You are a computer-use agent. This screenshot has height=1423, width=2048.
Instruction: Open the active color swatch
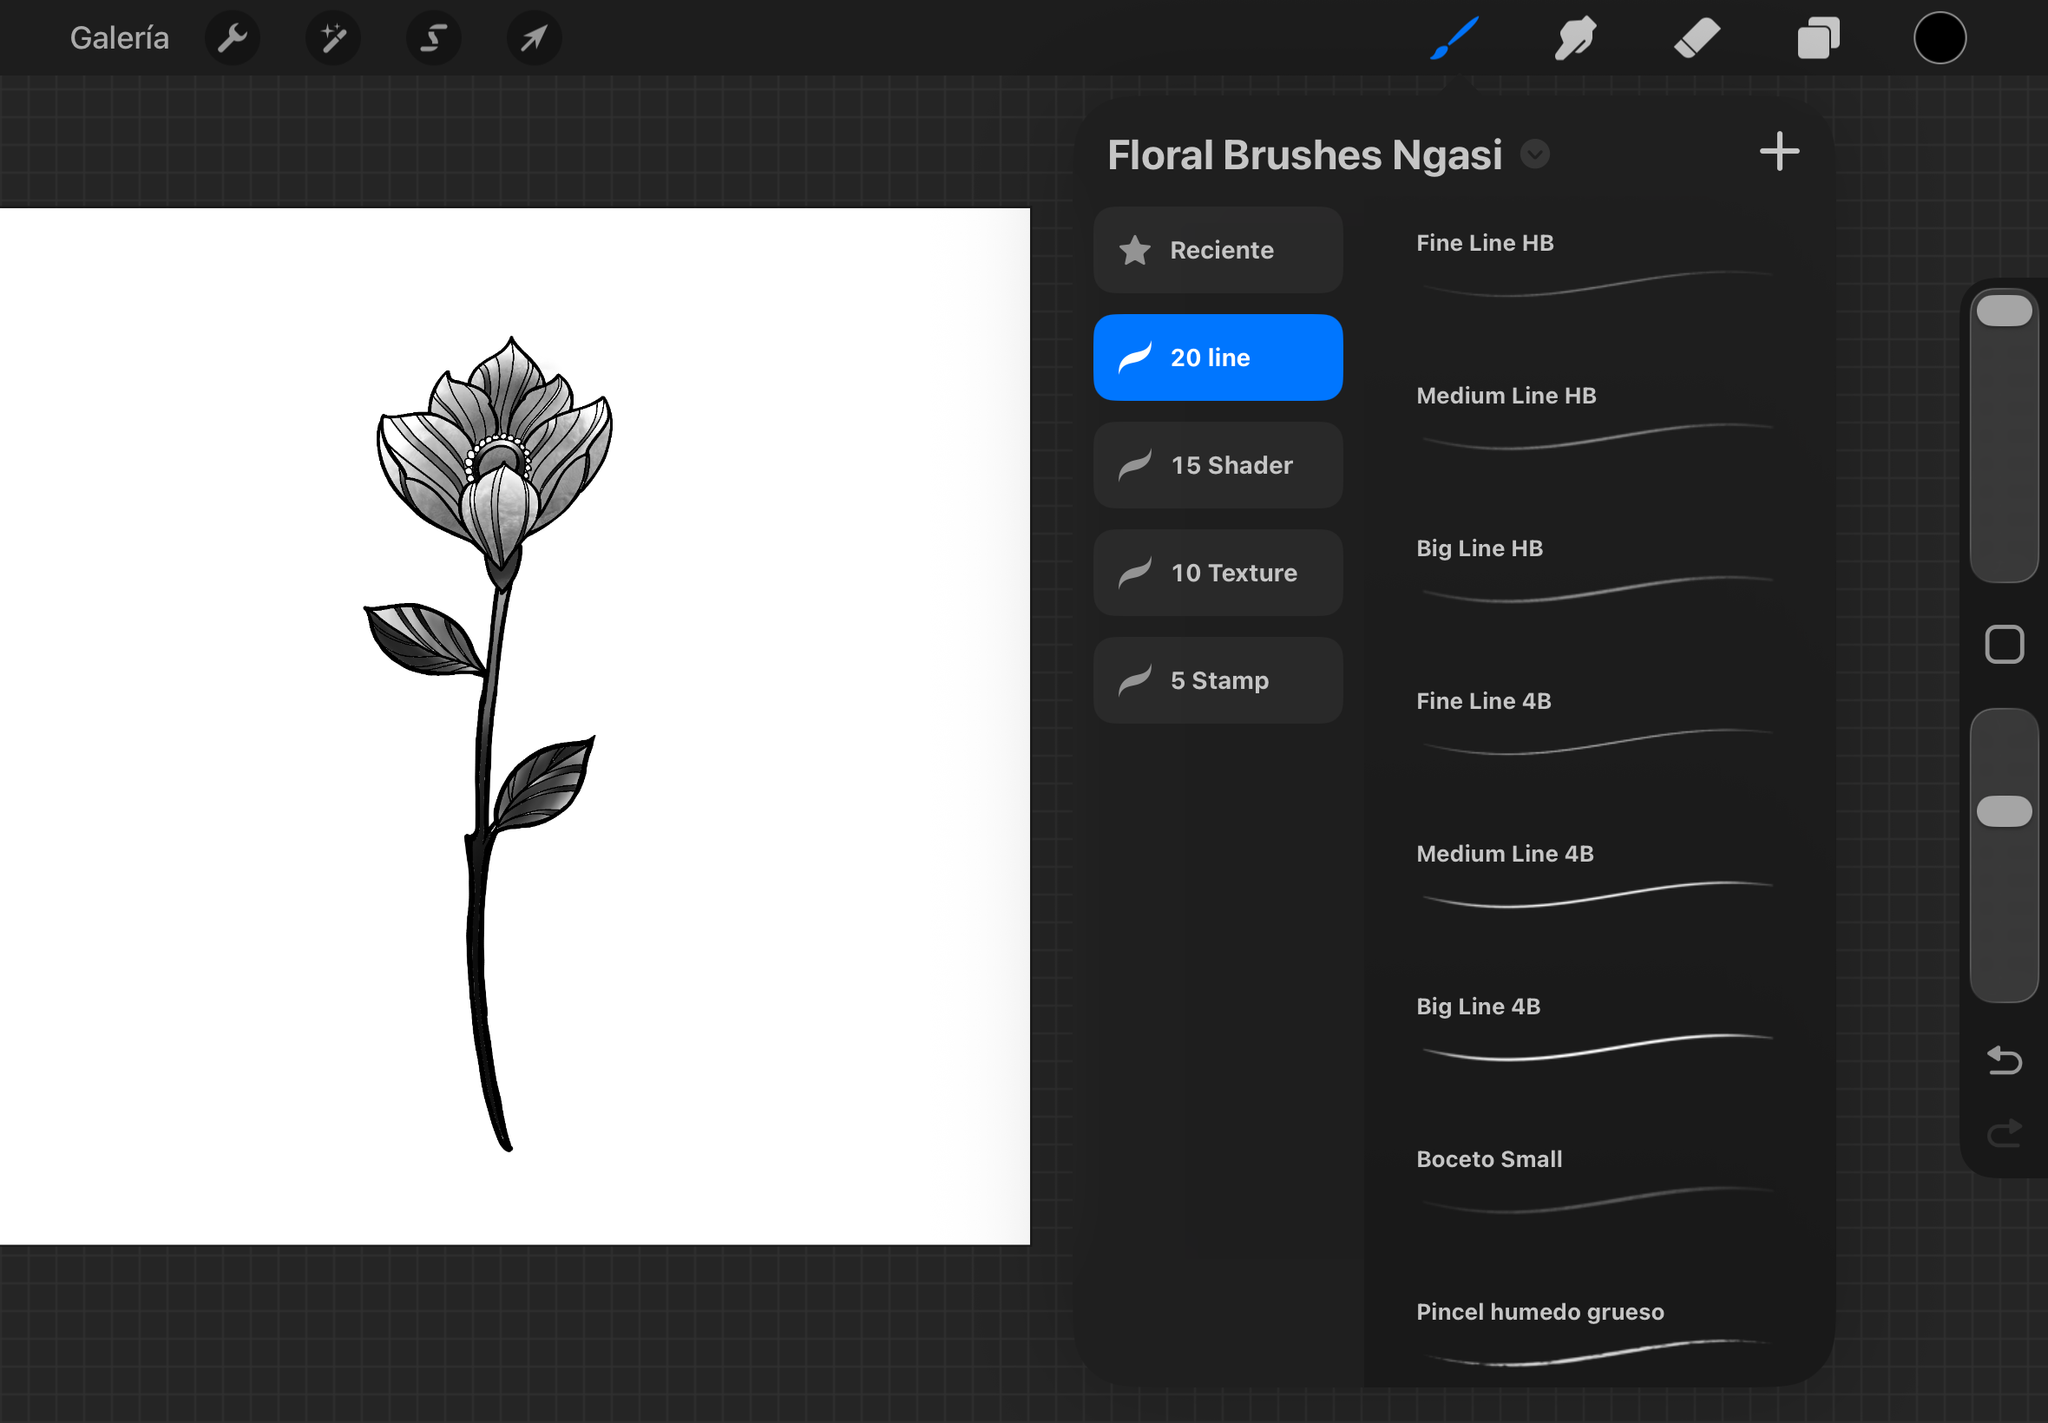tap(1938, 38)
